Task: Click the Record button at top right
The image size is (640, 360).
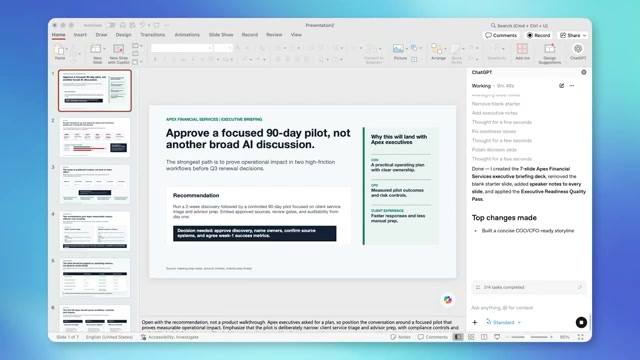Action: tap(538, 36)
